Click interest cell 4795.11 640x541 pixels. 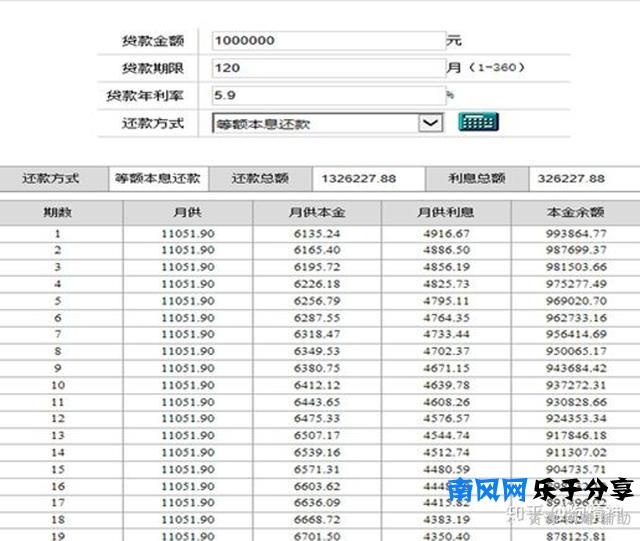tap(446, 301)
